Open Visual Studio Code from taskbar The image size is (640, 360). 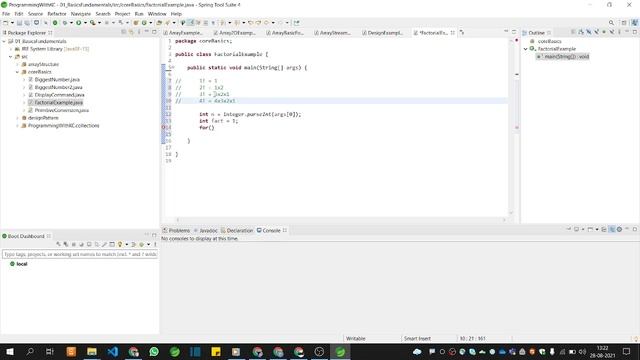tap(113, 351)
